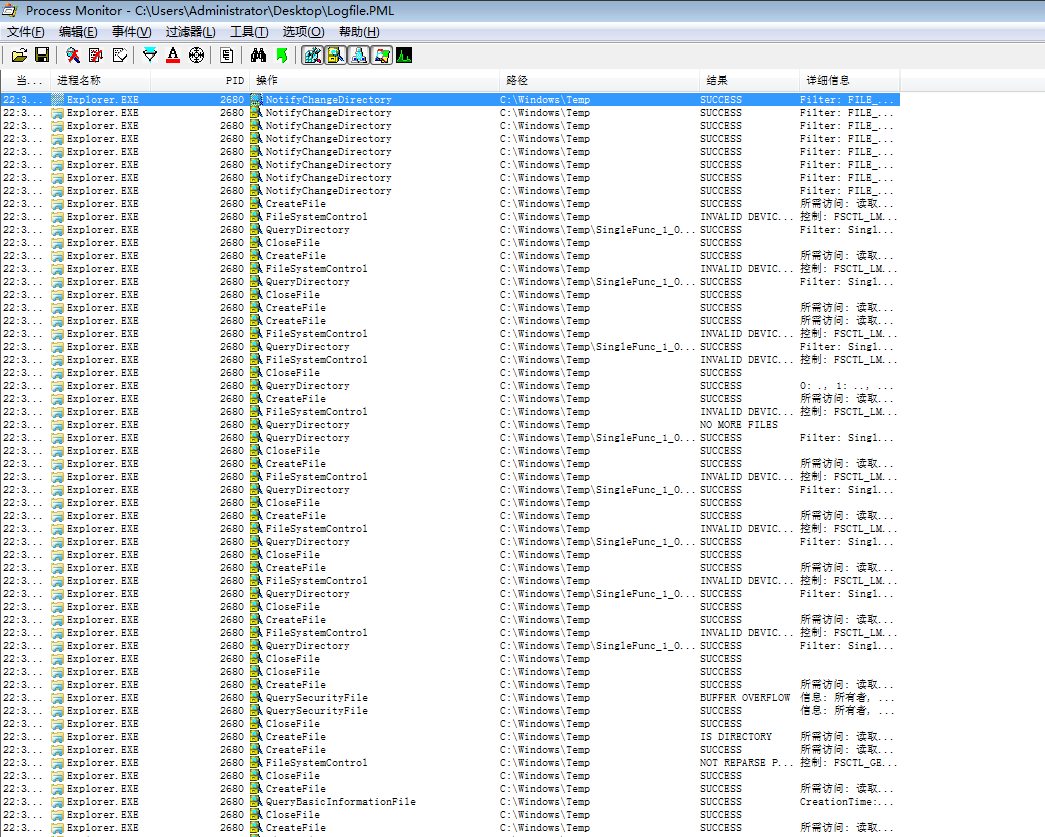The height and width of the screenshot is (837, 1045).
Task: Open the 过滤器(L) menu
Action: pyautogui.click(x=191, y=32)
